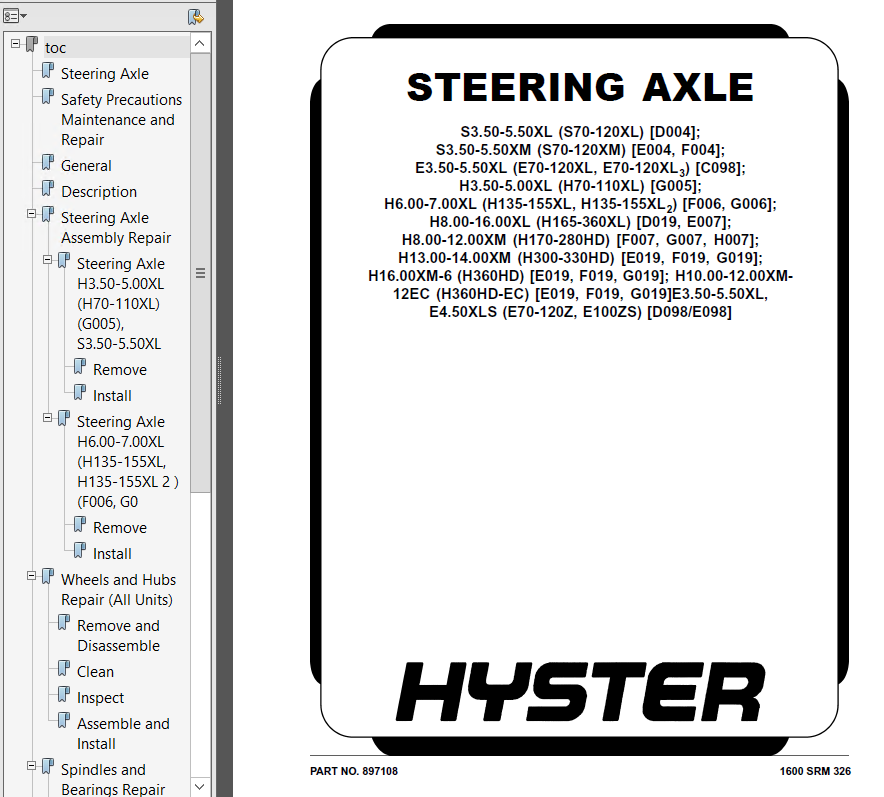Click the General bookmark icon
This screenshot has height=797, width=884.
[48, 163]
